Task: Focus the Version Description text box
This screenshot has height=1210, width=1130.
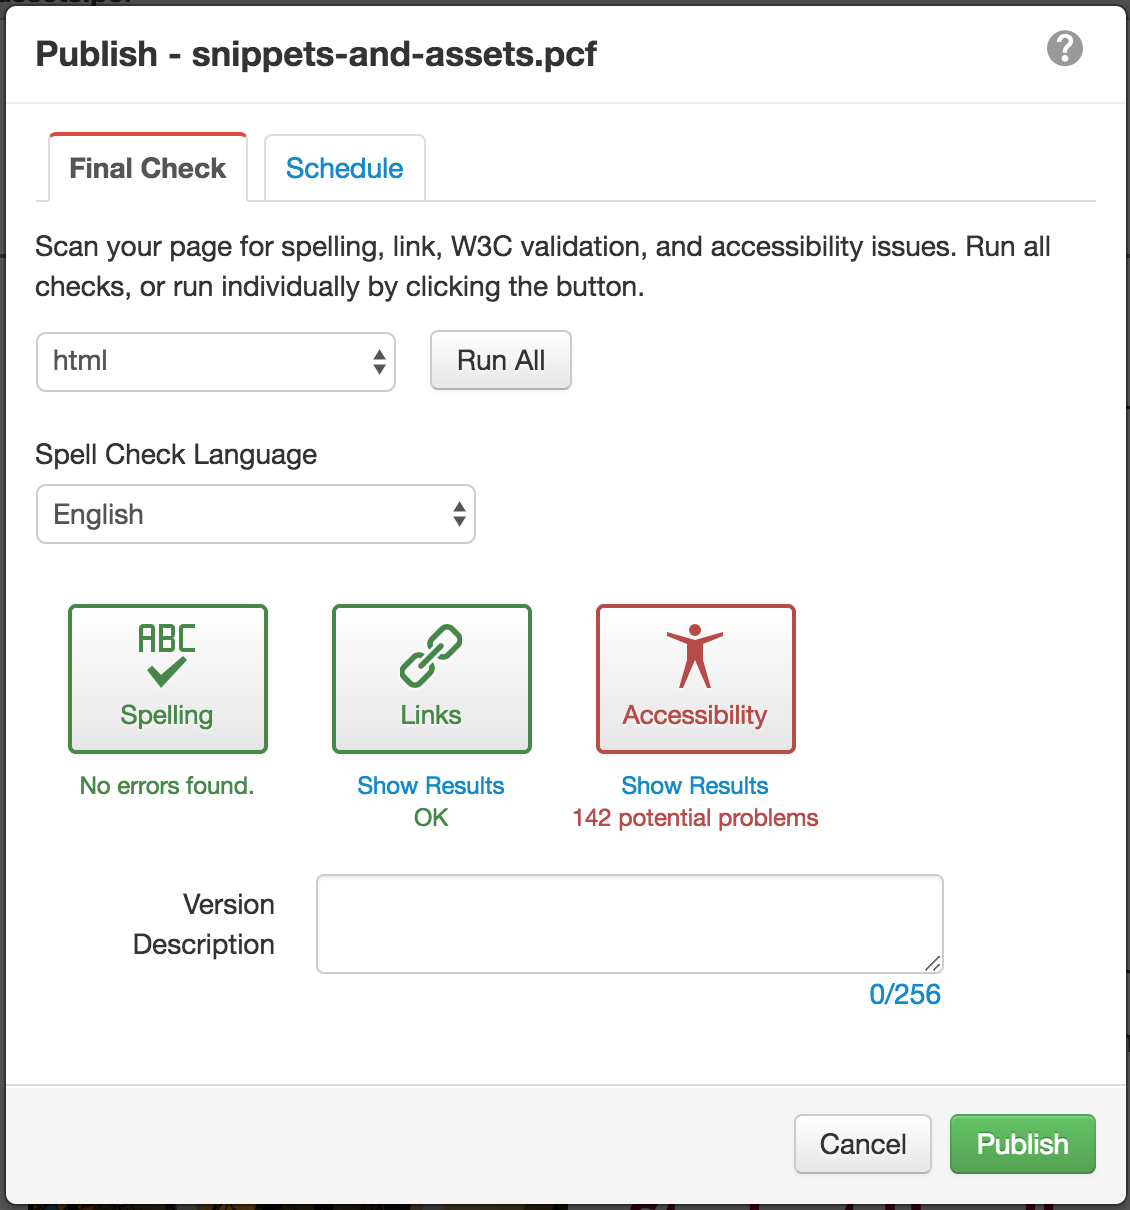Action: 630,924
